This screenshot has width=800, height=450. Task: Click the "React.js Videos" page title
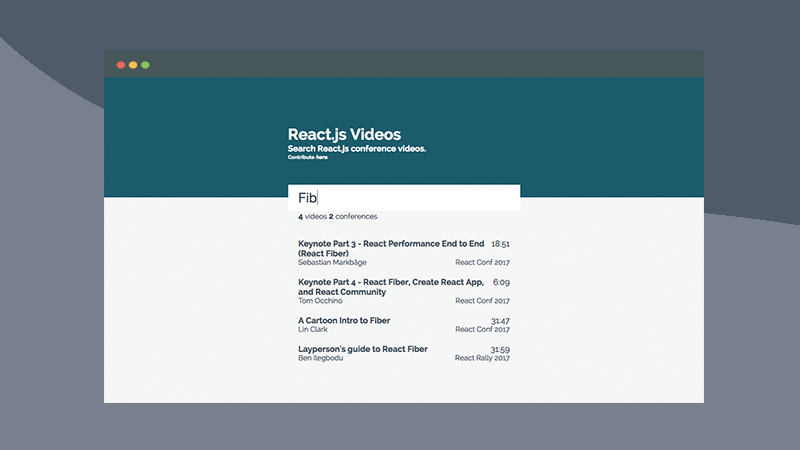344,134
